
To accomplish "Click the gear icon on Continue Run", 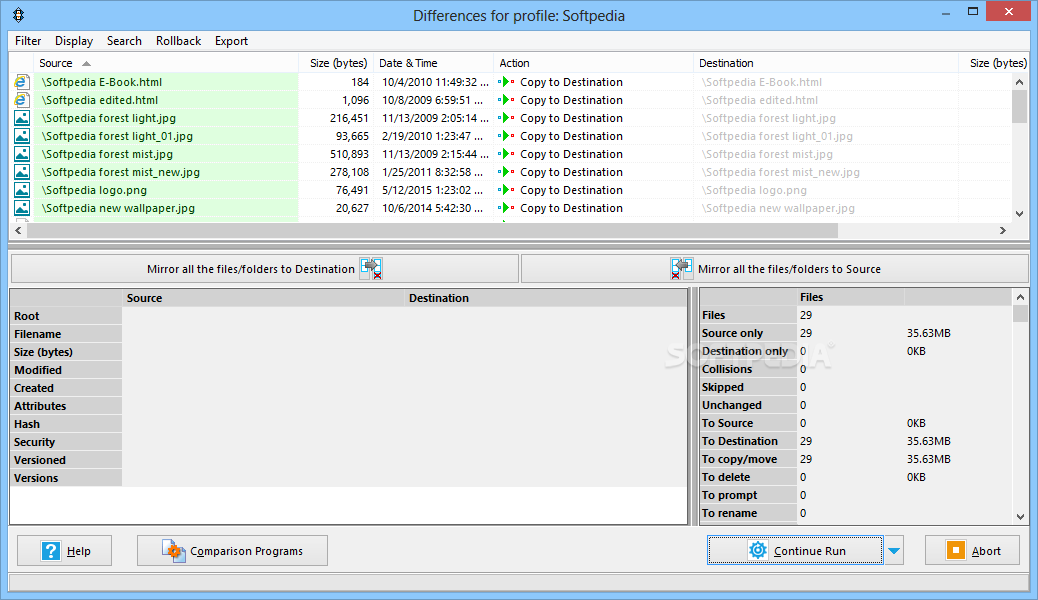I will [757, 550].
